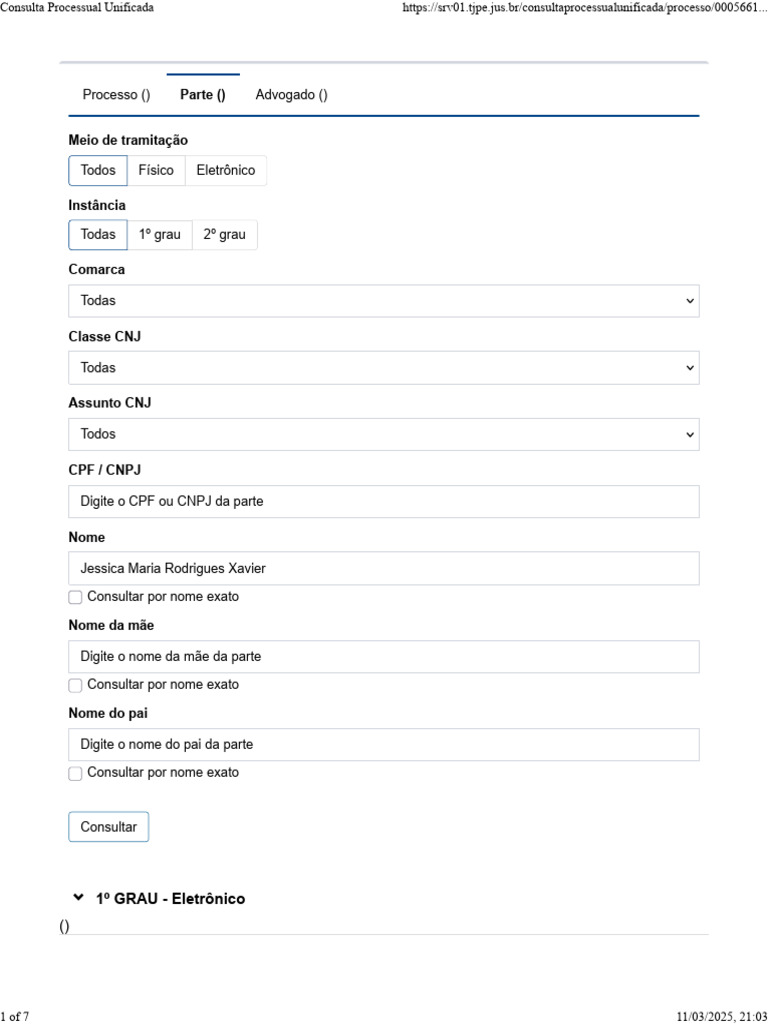Enable exact name search for Nome da mãe
Screen dimensions: 768x1024
tap(76, 685)
